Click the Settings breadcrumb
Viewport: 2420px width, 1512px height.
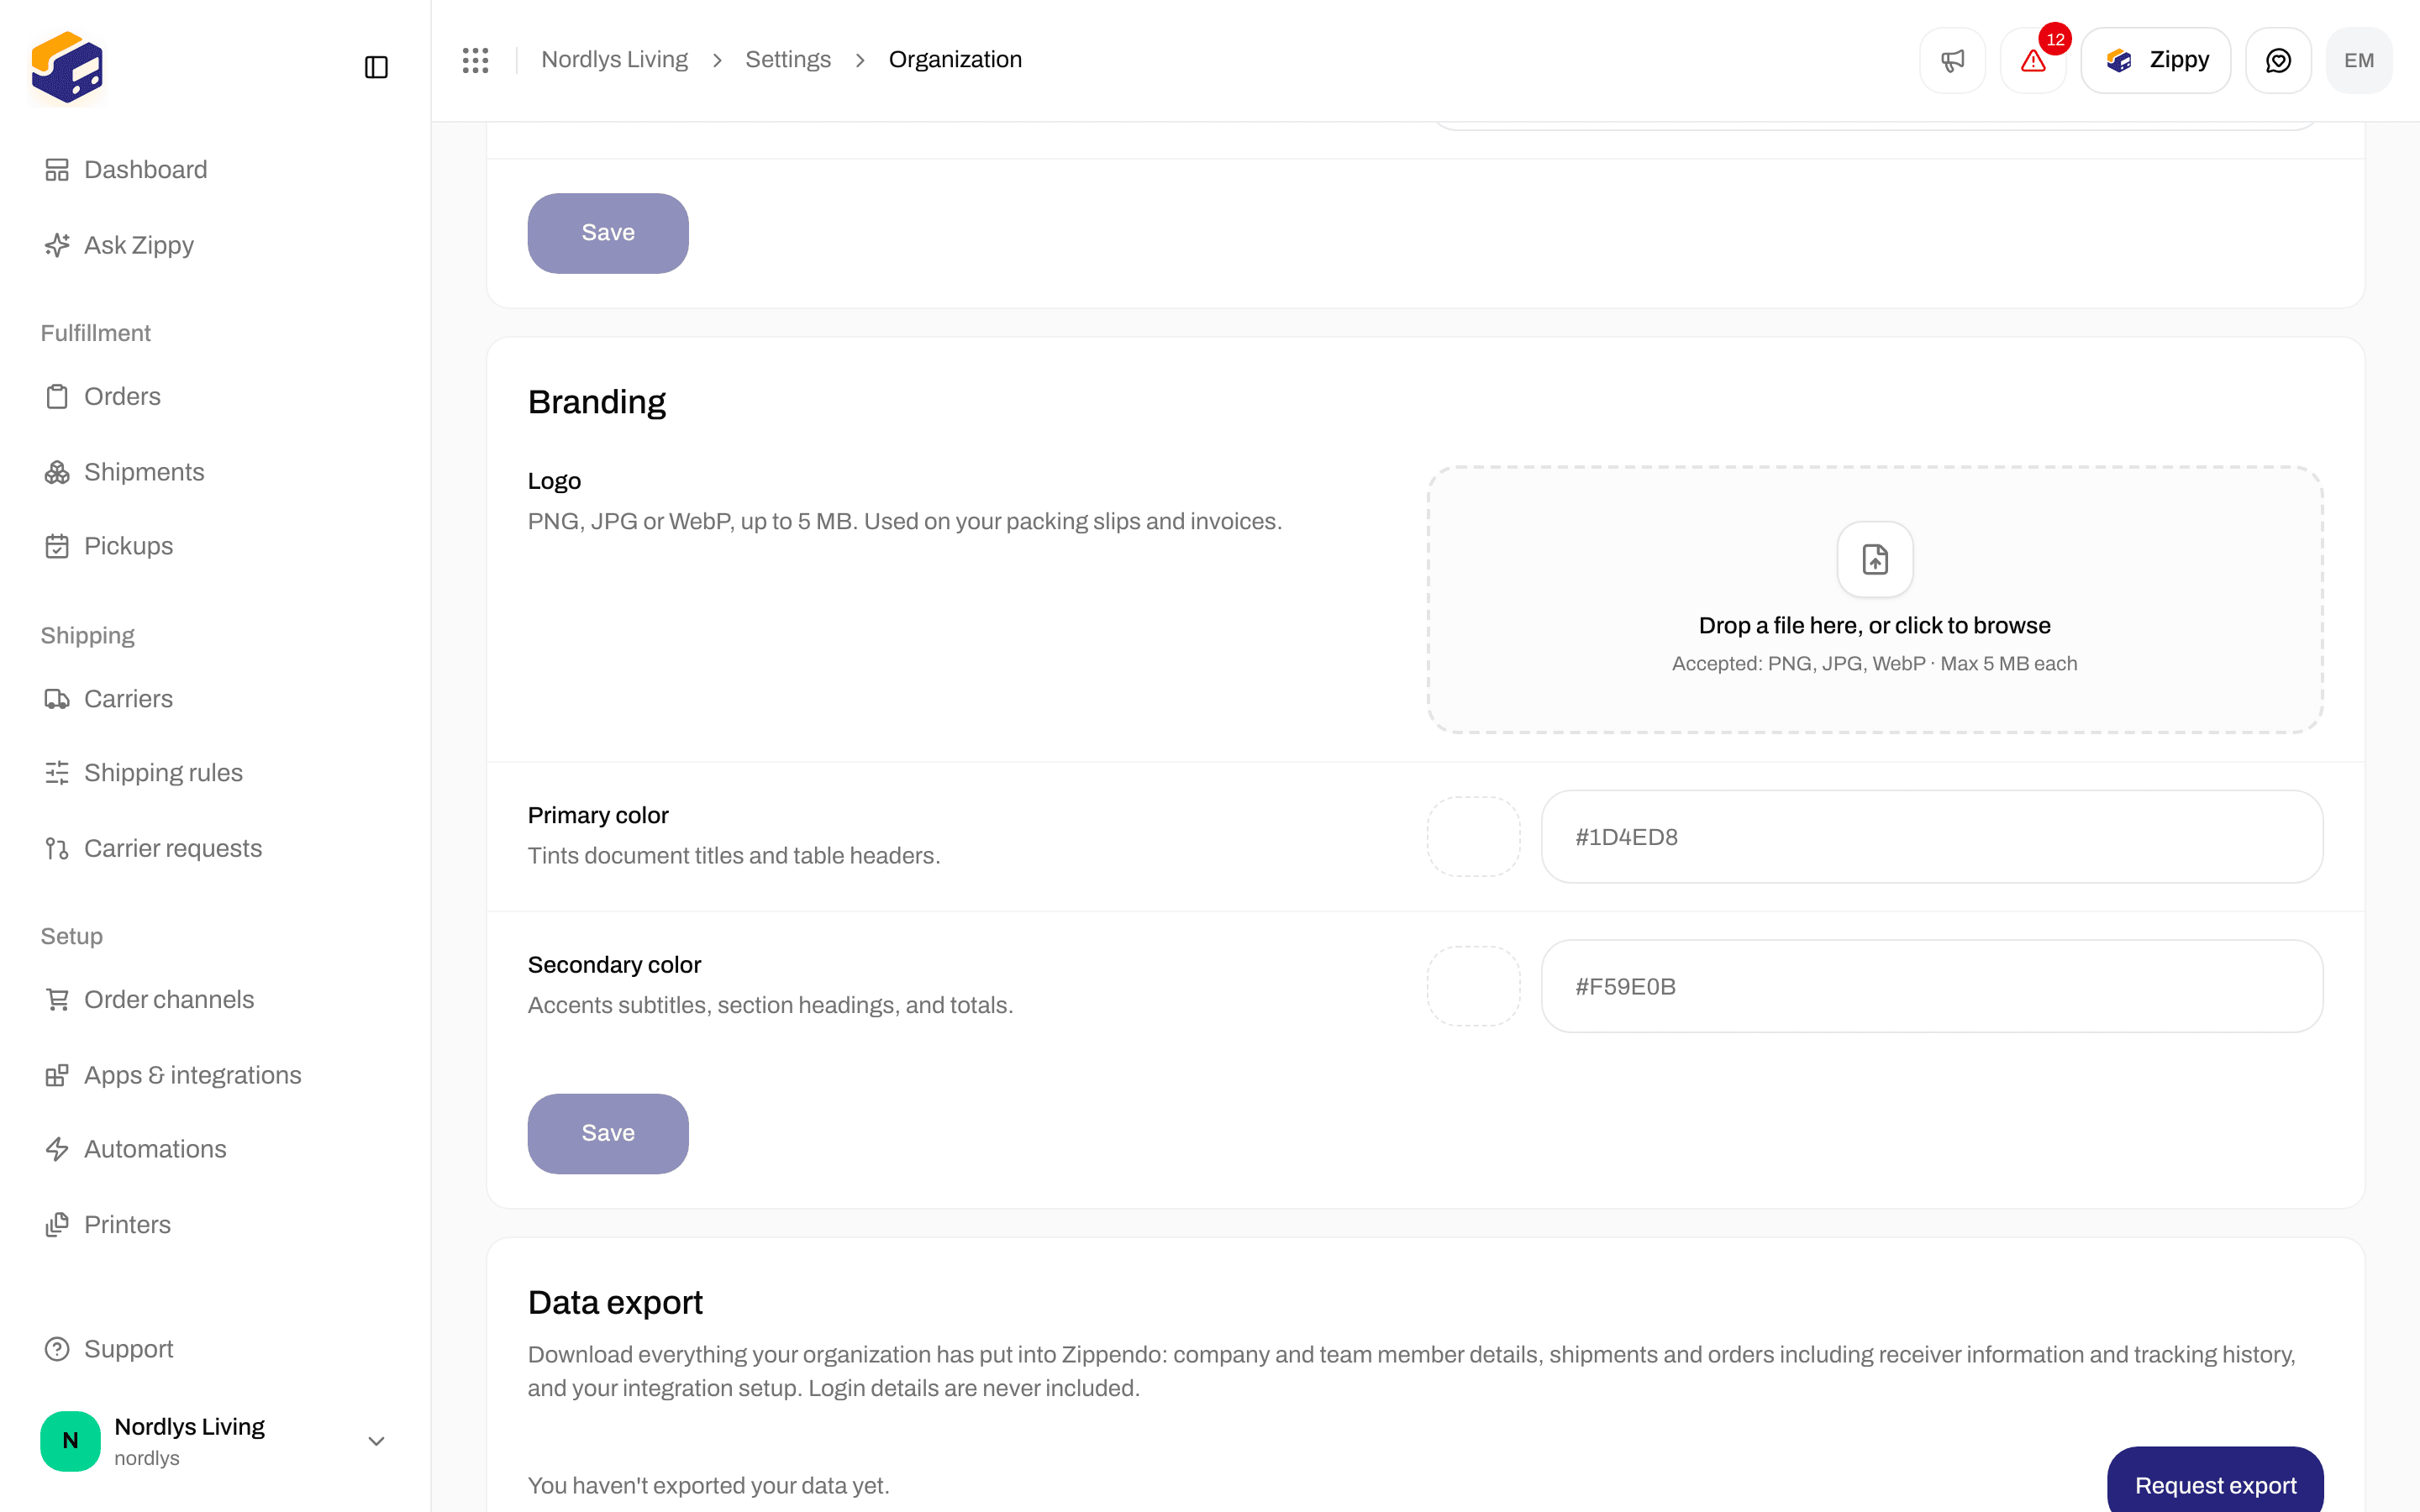[788, 60]
